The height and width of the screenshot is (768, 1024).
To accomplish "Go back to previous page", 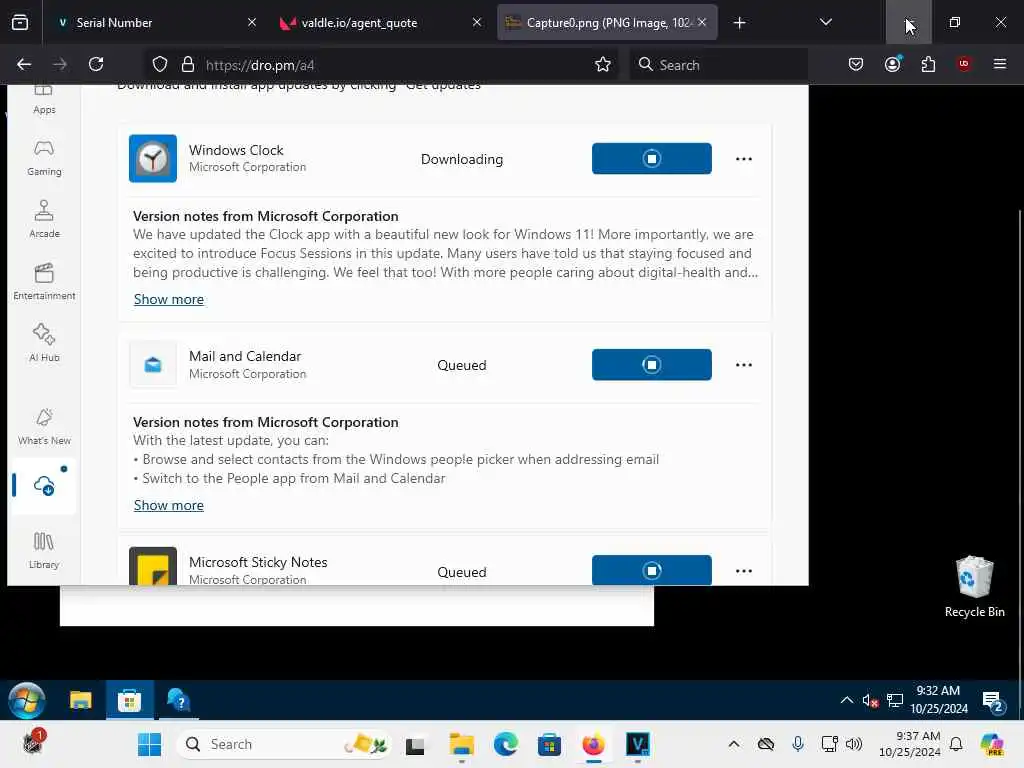I will click(x=24, y=64).
